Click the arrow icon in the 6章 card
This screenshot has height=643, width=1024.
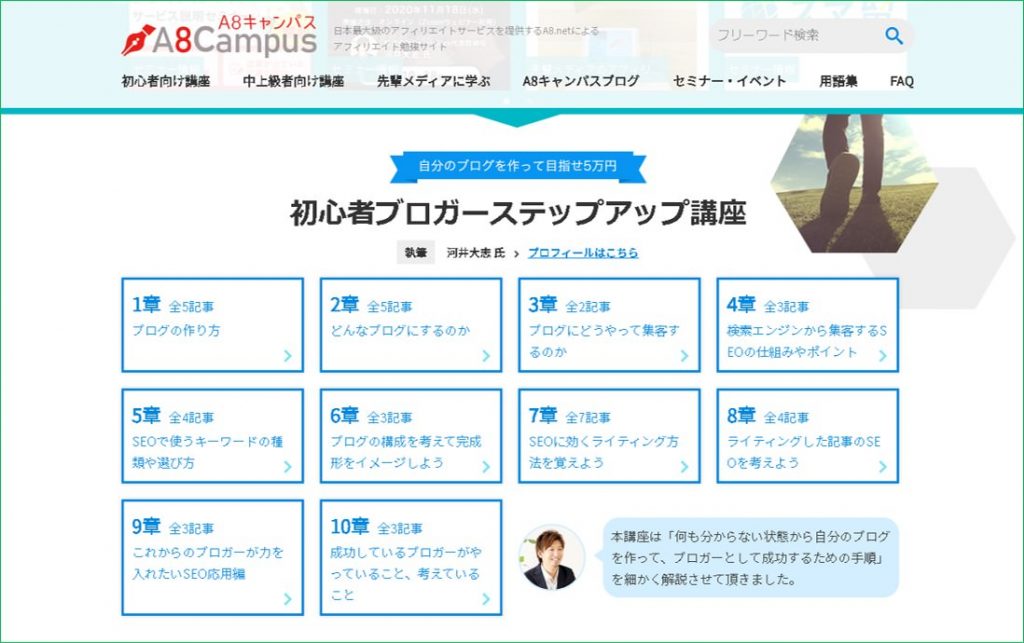click(486, 466)
